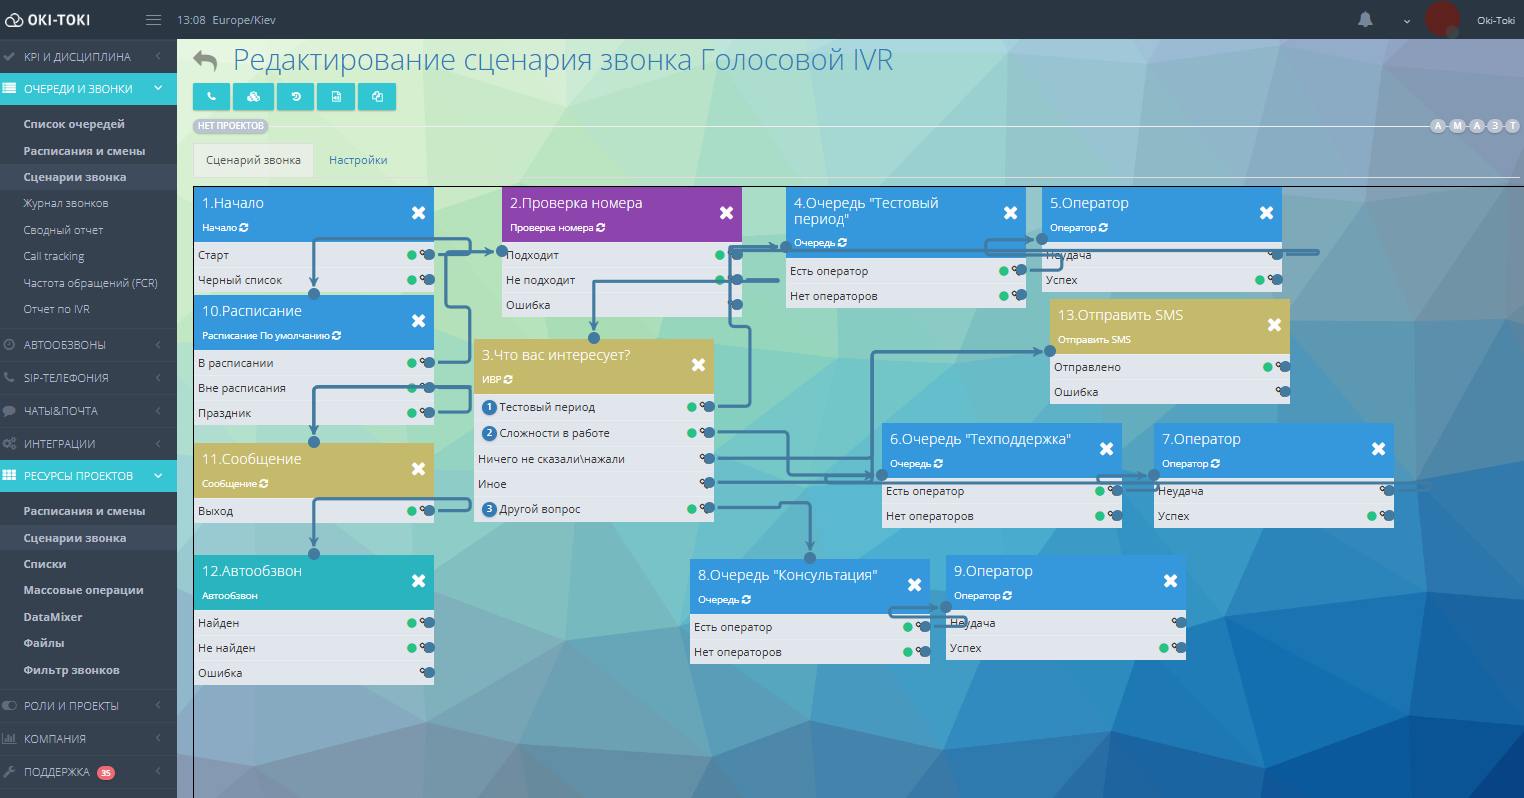Image resolution: width=1524 pixels, height=798 pixels.
Task: Expand the SIP-ТЕЛЕФОНИЯ sidebar section
Action: 88,378
